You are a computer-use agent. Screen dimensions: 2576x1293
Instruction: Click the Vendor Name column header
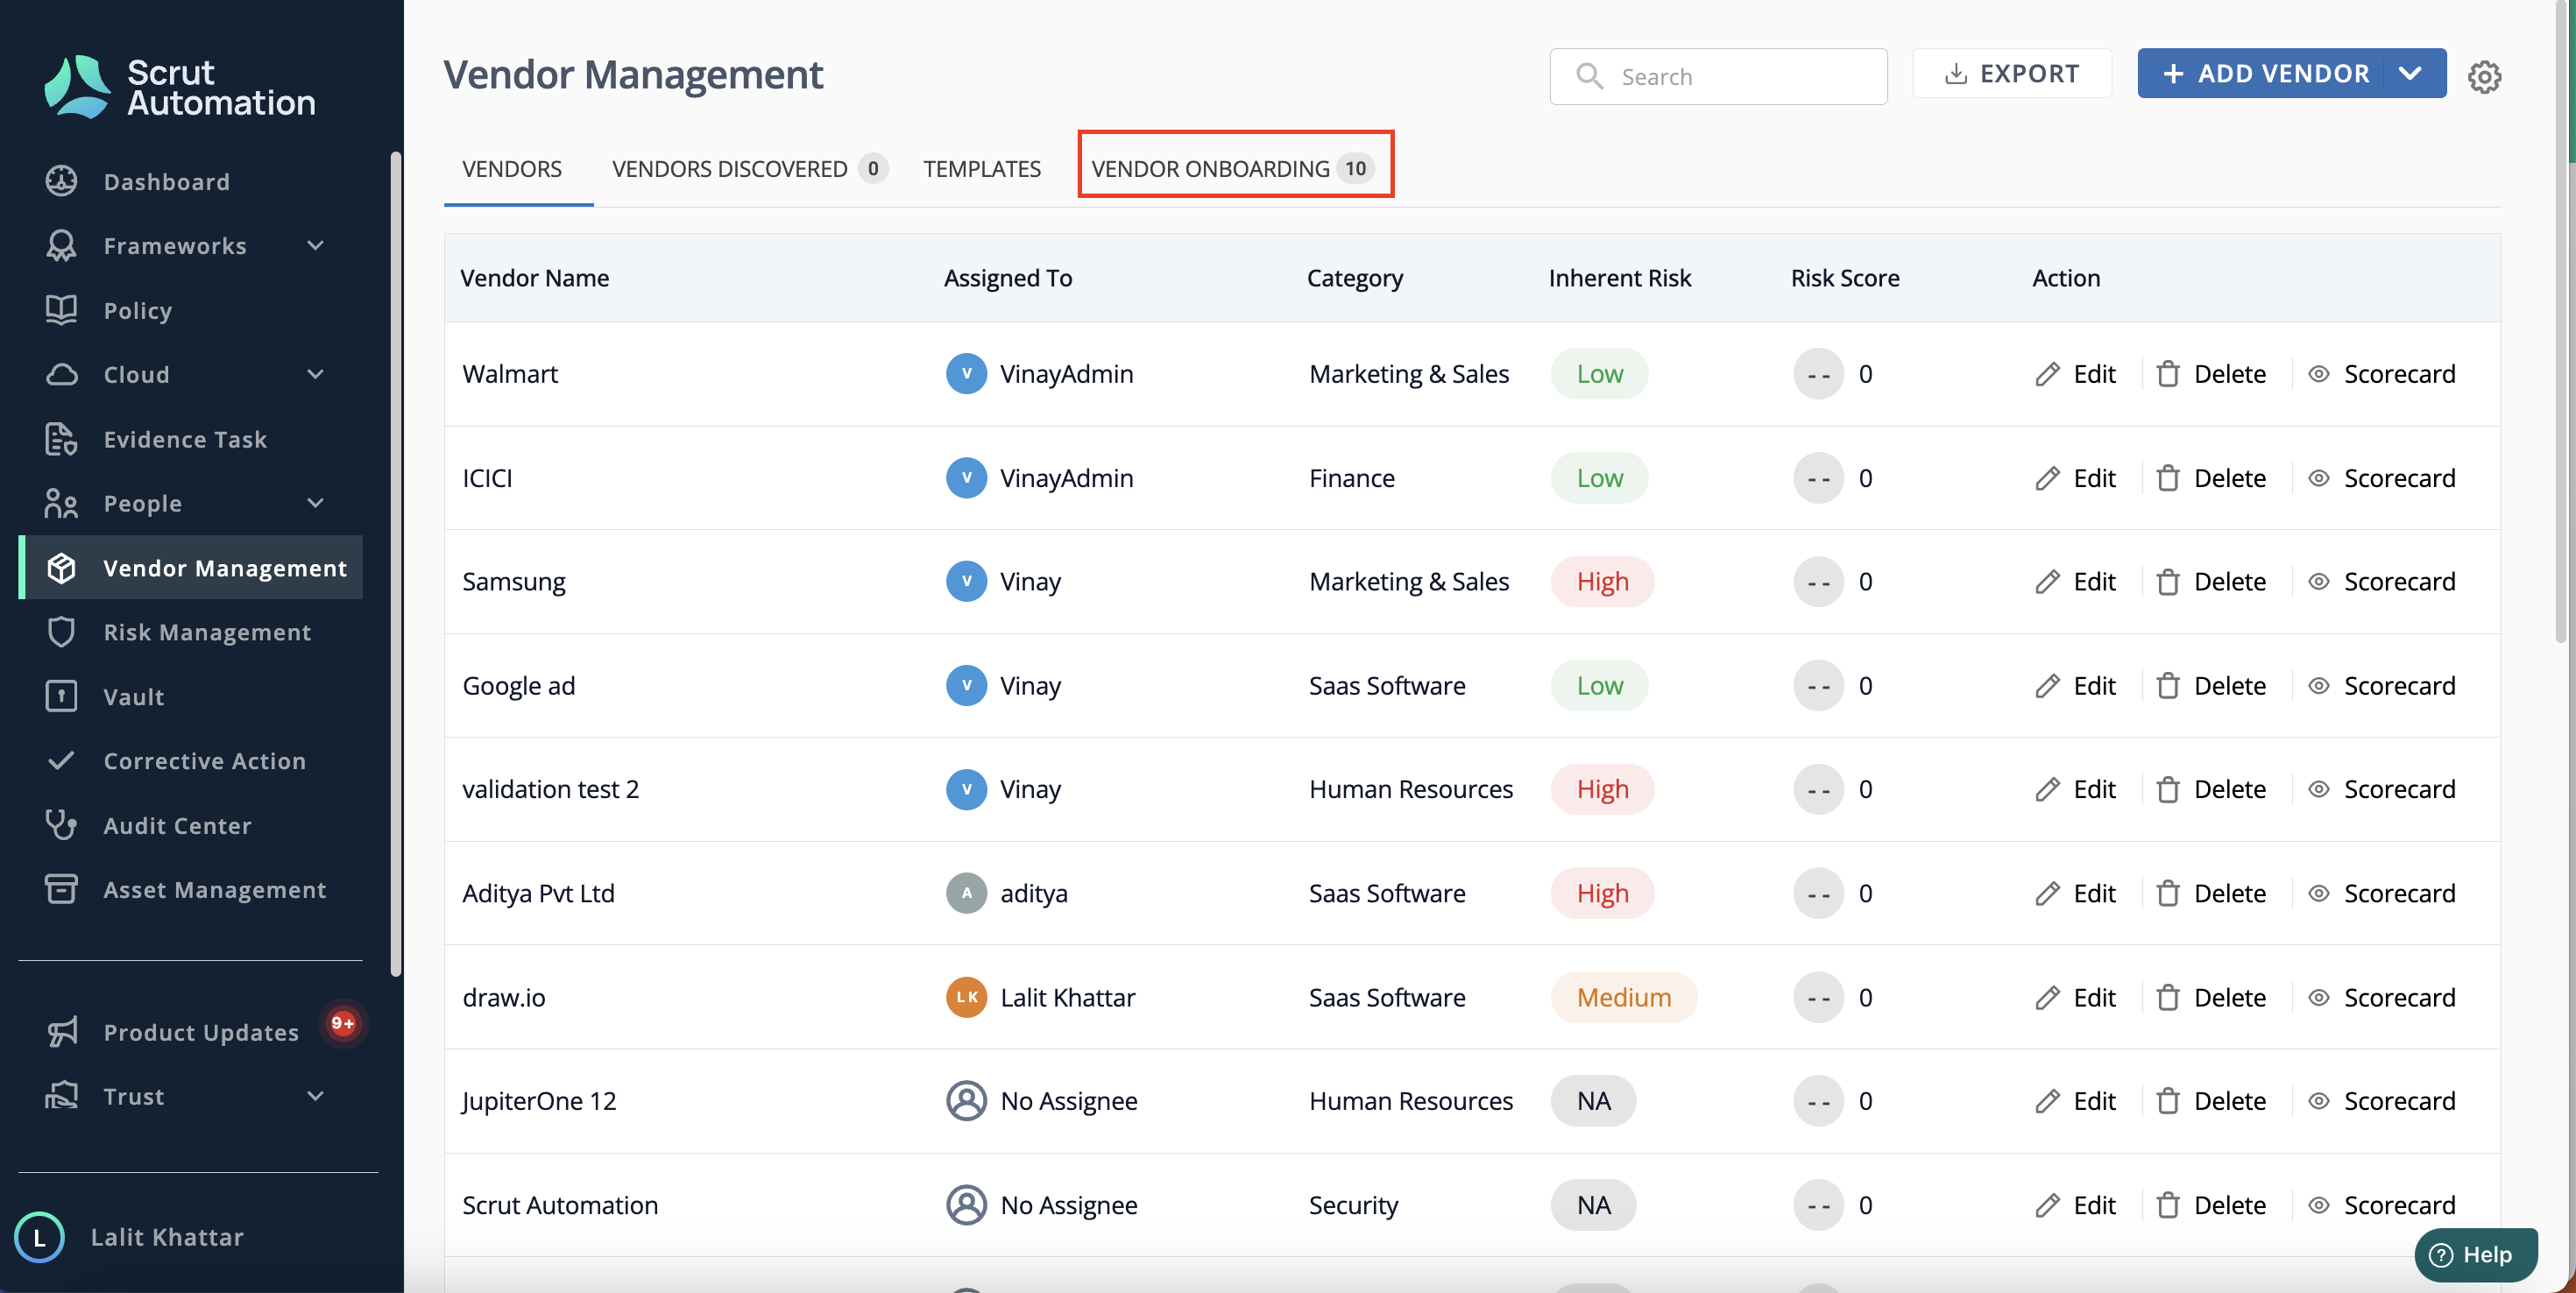click(534, 278)
